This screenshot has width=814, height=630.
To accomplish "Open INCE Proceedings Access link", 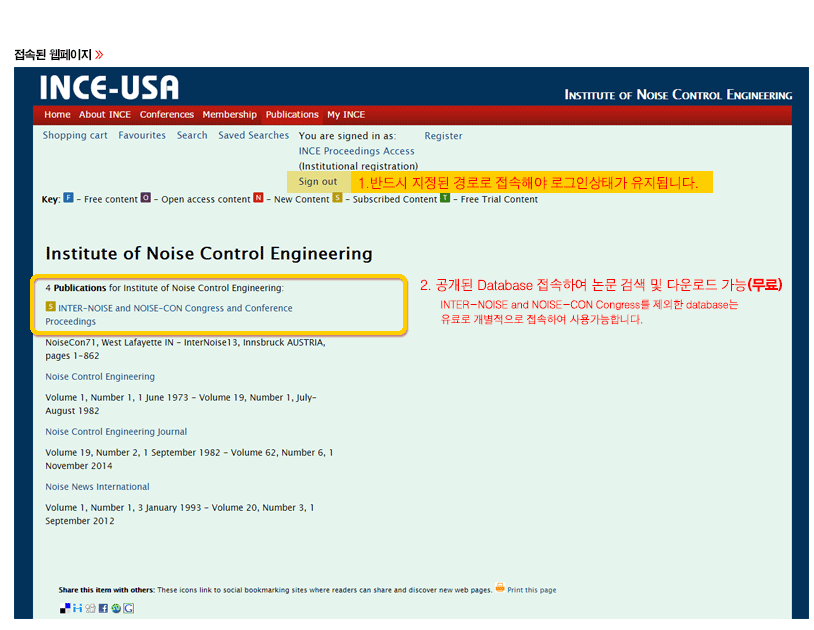I will pos(357,151).
